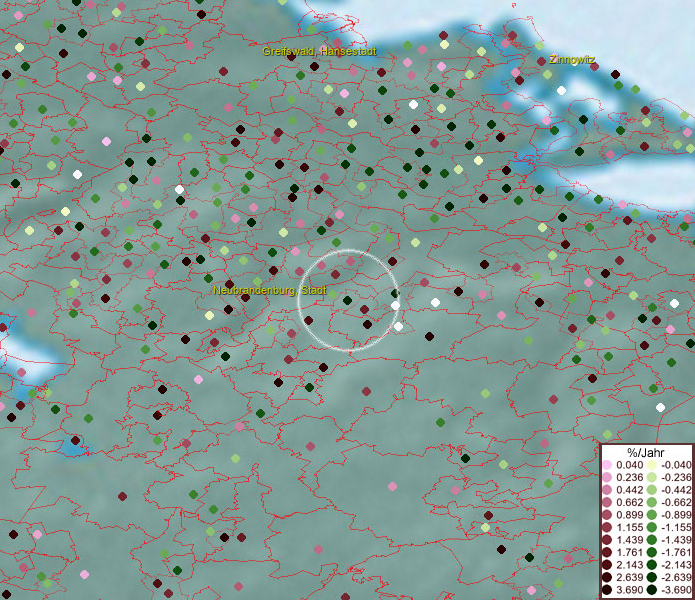The image size is (695, 600).
Task: Pick the 0.040 legend color swatch
Action: click(x=607, y=465)
